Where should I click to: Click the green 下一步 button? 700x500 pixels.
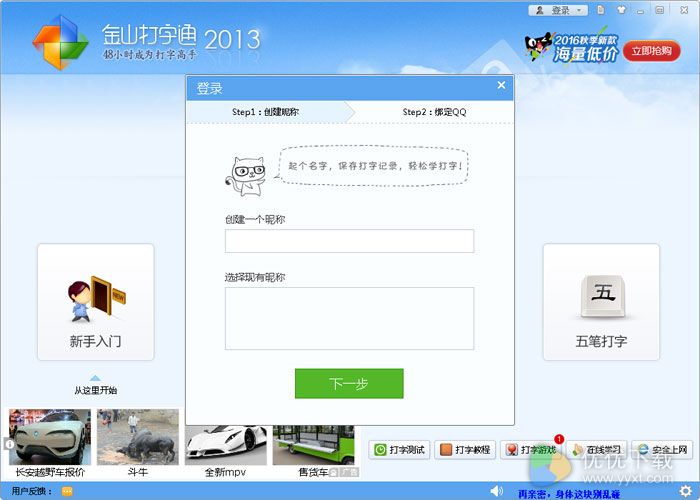tap(349, 383)
